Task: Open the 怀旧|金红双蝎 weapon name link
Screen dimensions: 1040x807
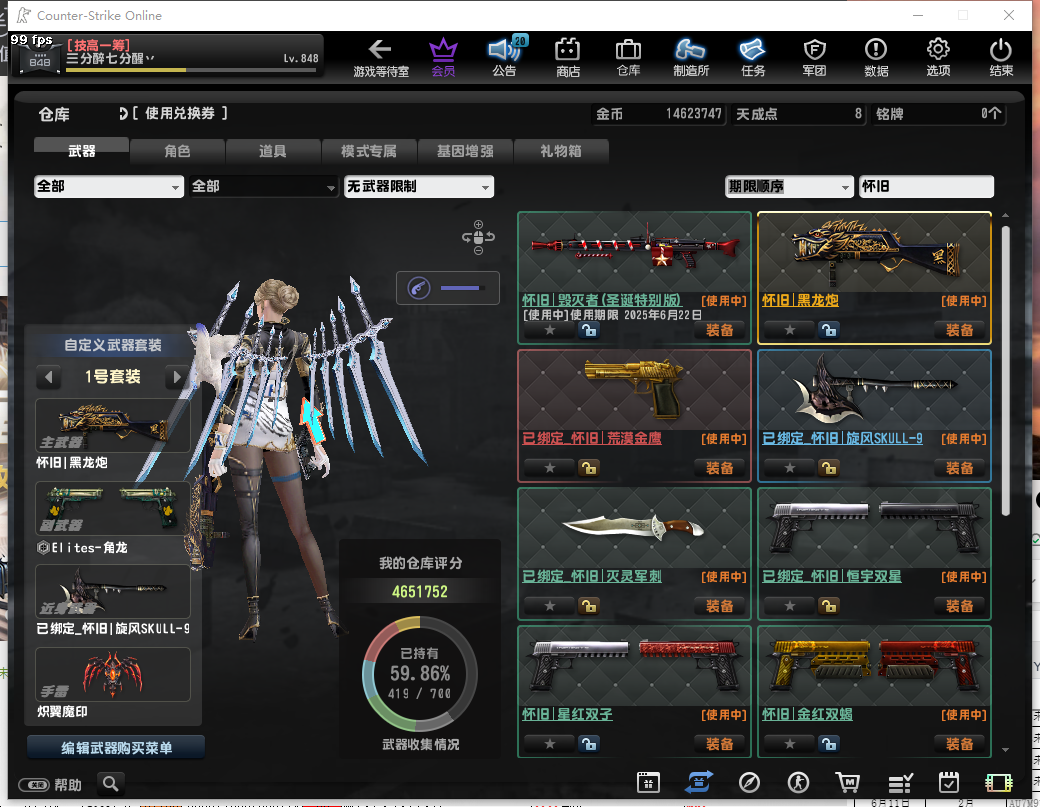Action: tap(807, 714)
